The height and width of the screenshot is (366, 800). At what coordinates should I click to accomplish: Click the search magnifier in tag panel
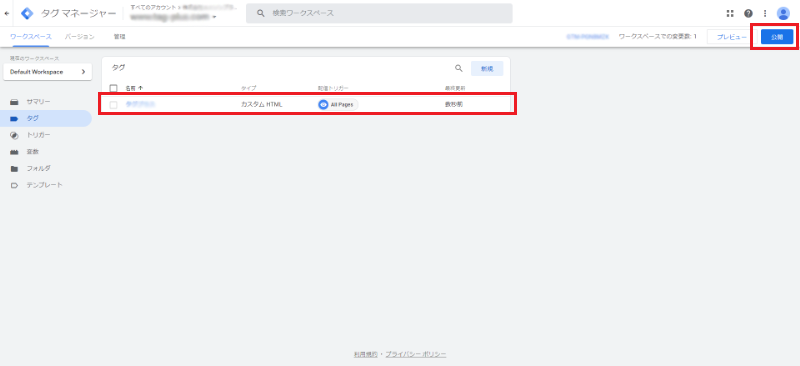pos(459,68)
